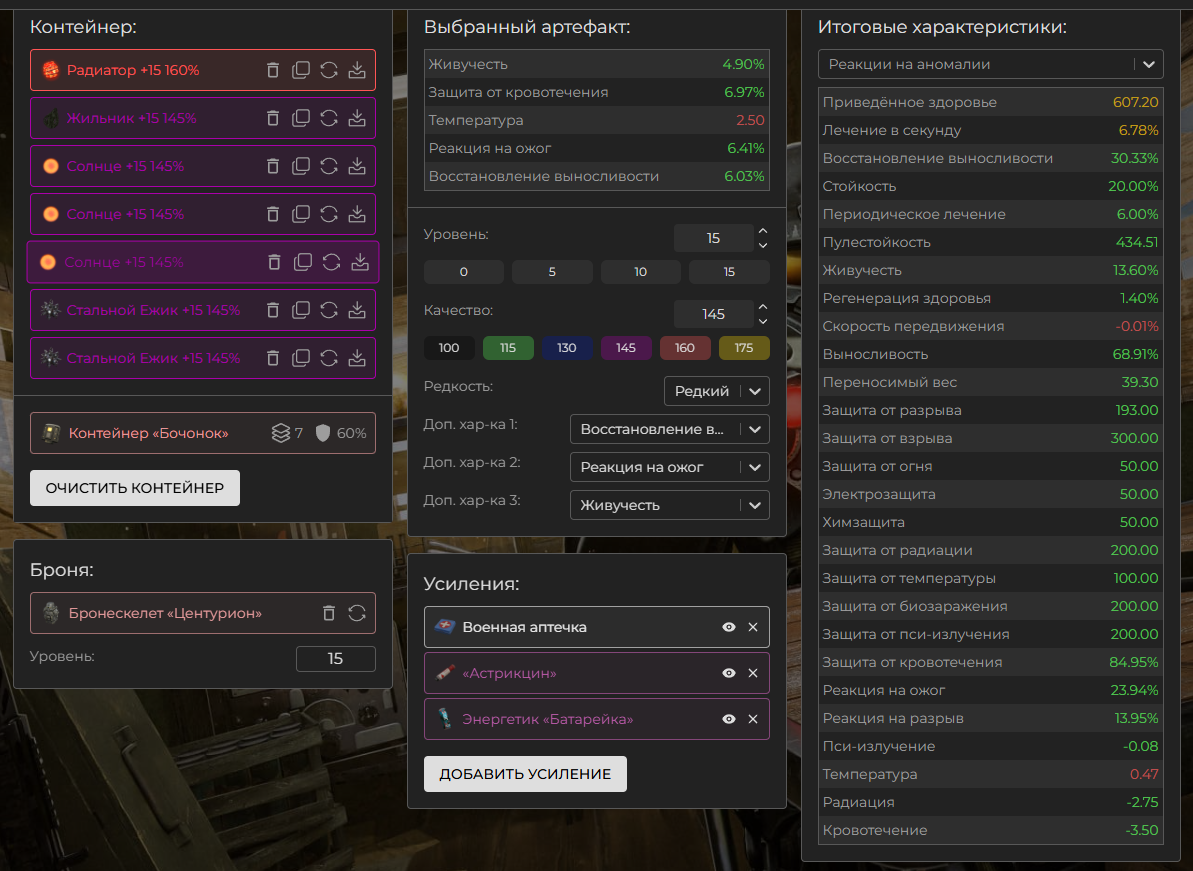Delete the Радиатор +15 160% artifact
The width and height of the screenshot is (1193, 871).
pos(273,70)
